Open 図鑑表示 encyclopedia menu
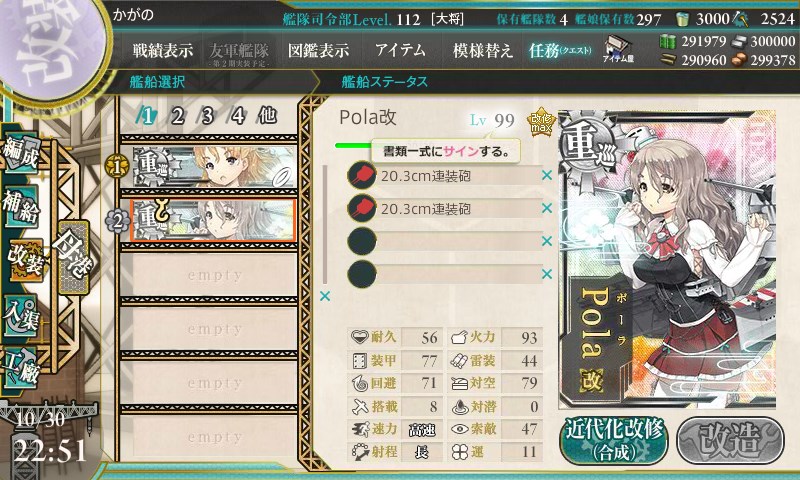This screenshot has width=800, height=480. tap(318, 50)
